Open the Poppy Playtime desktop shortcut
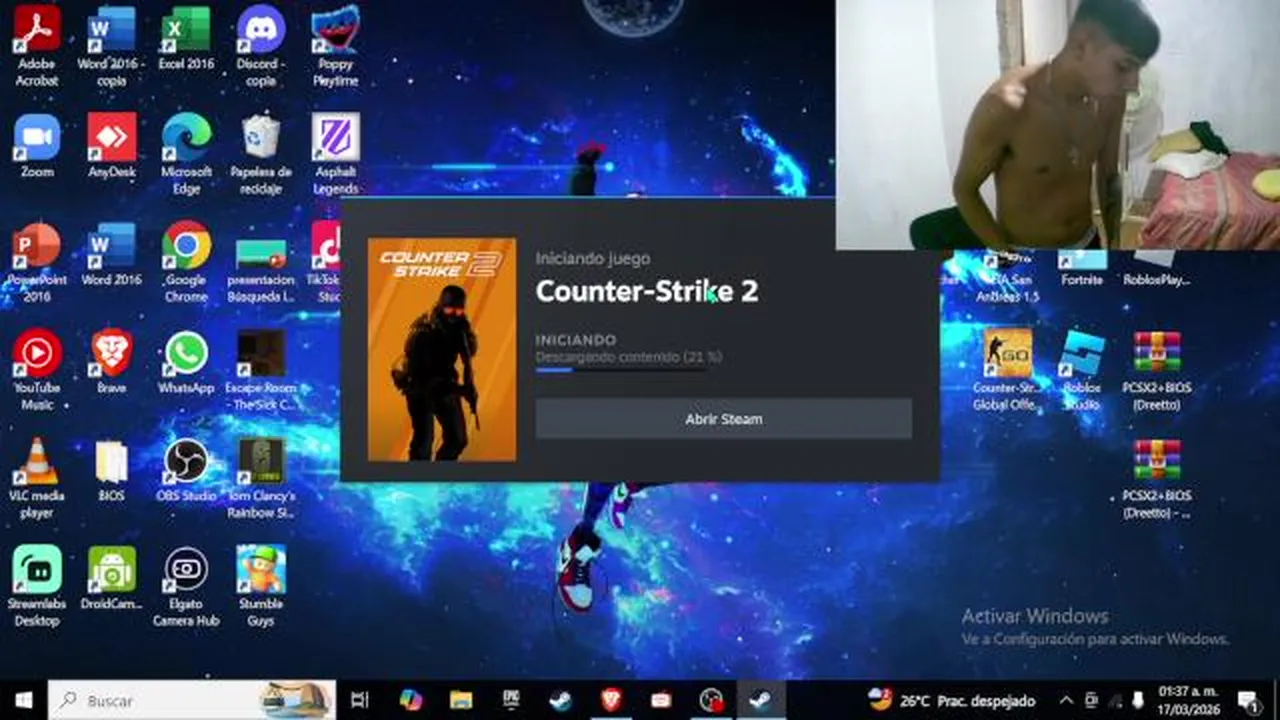The width and height of the screenshot is (1280, 720). [335, 46]
